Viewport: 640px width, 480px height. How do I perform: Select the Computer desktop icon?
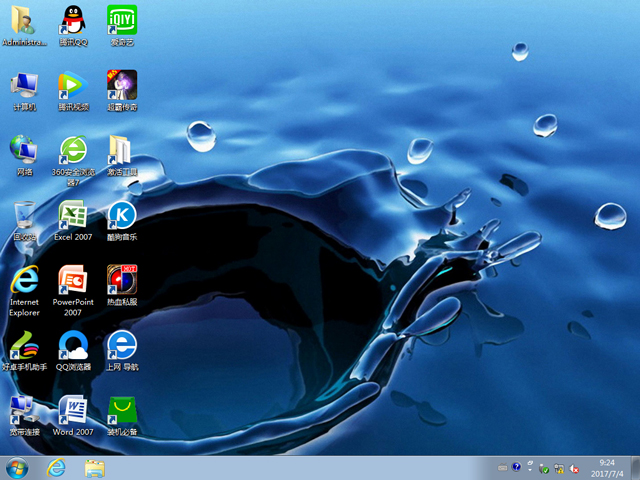tap(24, 85)
